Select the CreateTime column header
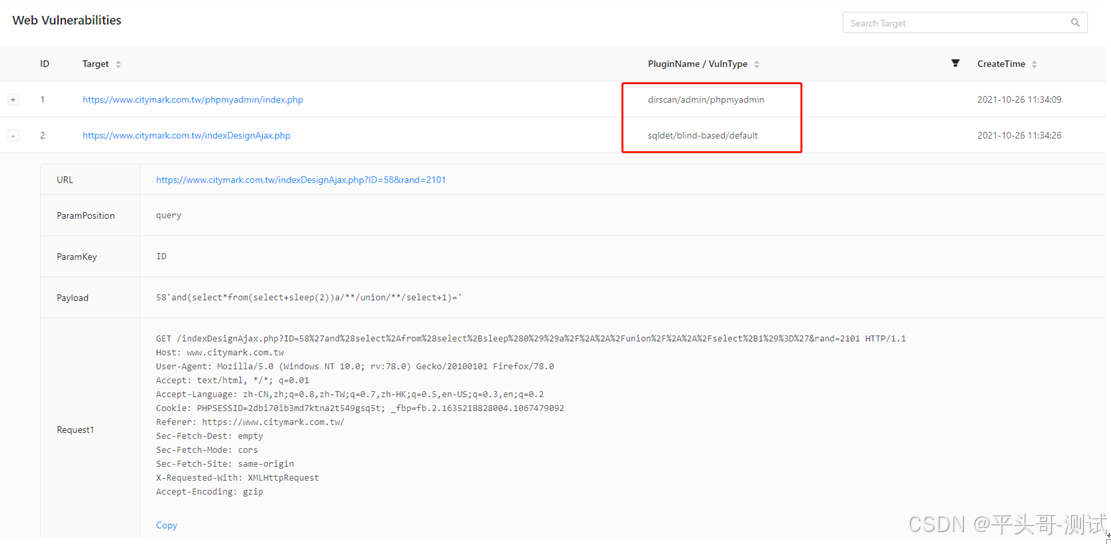Viewport: 1111px width, 544px height. click(1001, 64)
